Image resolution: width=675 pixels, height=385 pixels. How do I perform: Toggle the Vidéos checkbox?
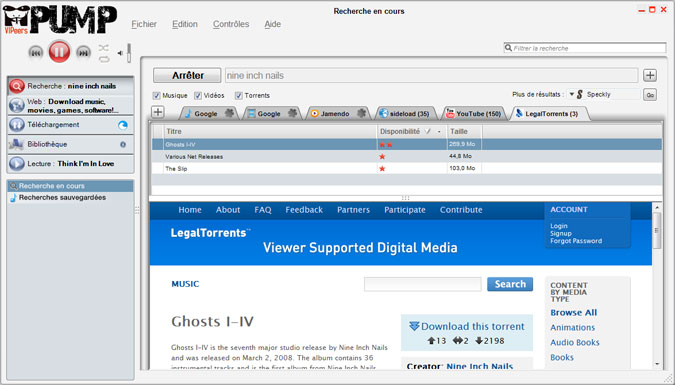(x=198, y=96)
